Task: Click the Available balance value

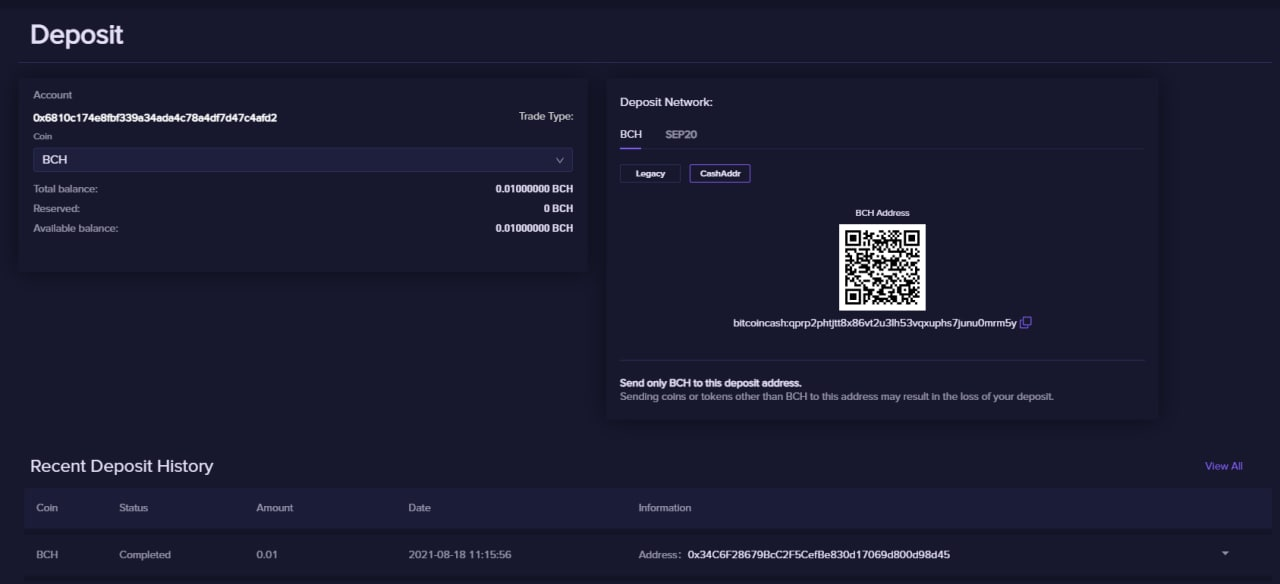Action: [x=534, y=228]
